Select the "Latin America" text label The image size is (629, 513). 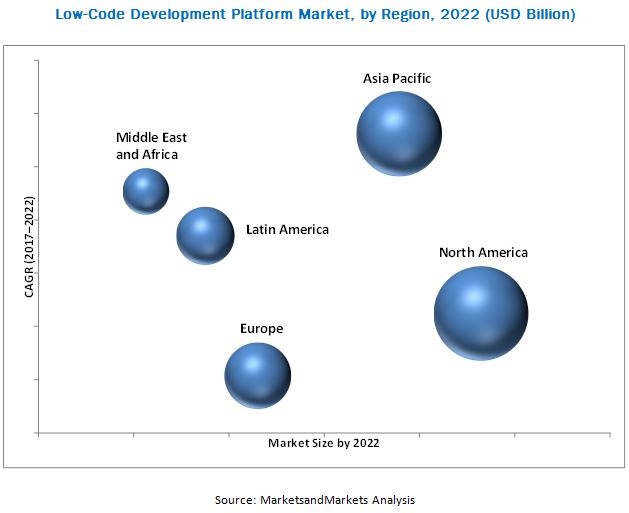click(x=287, y=230)
